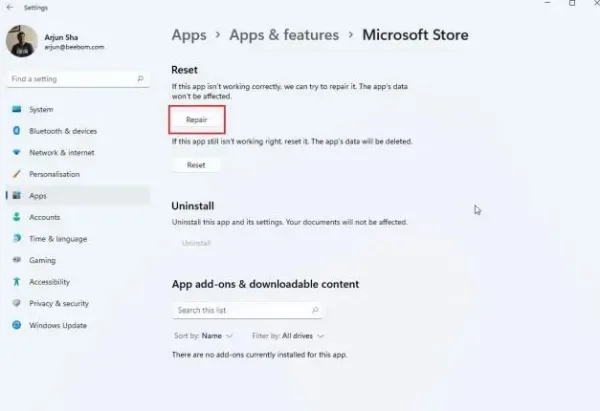This screenshot has width=600, height=411.
Task: Select Personalisation label
Action: [x=54, y=174]
